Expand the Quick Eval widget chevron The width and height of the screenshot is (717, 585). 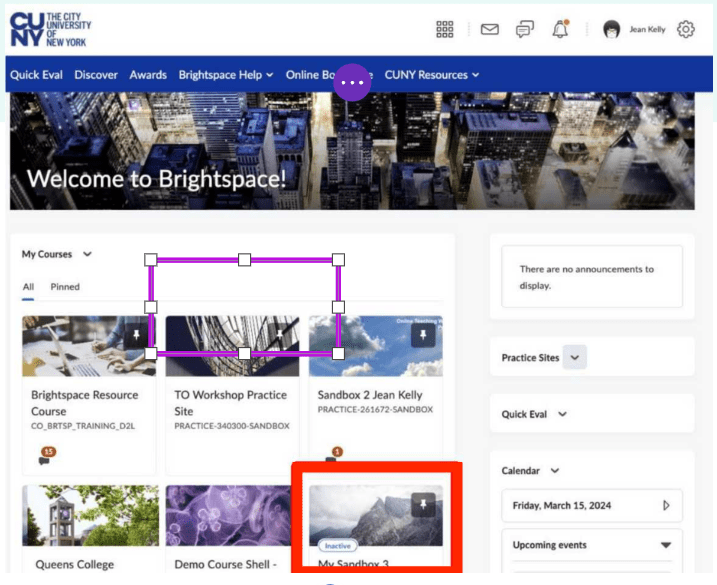pos(562,414)
